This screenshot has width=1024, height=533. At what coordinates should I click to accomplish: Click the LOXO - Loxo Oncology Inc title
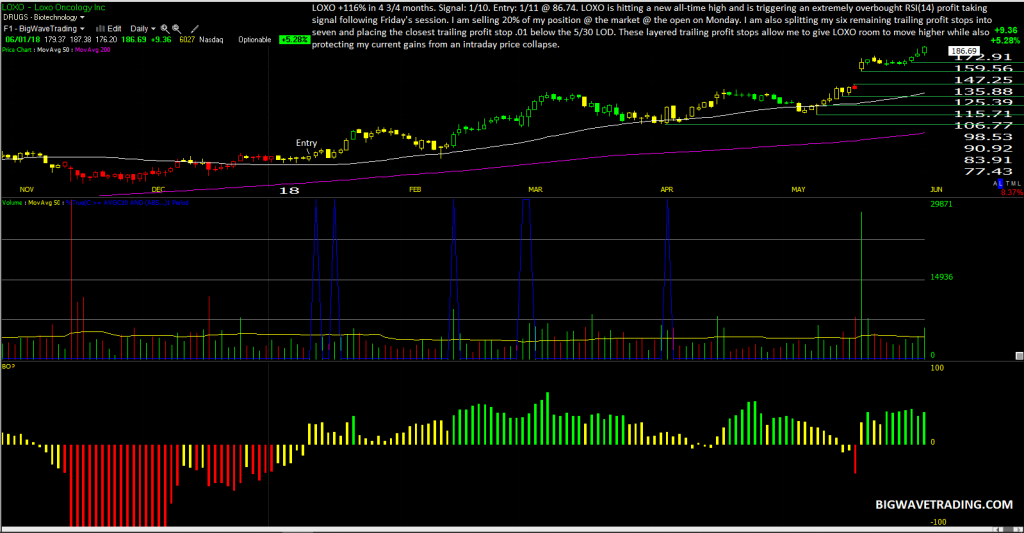[54, 7]
